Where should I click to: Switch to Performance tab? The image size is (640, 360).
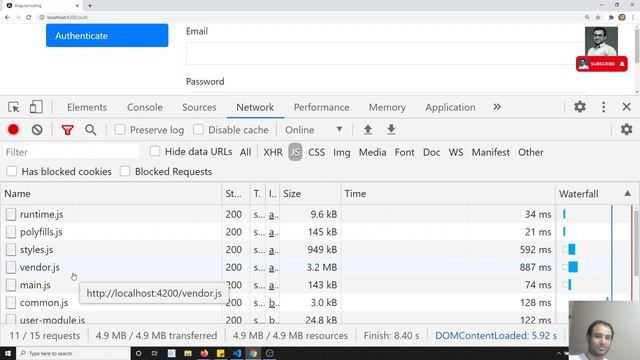322,107
